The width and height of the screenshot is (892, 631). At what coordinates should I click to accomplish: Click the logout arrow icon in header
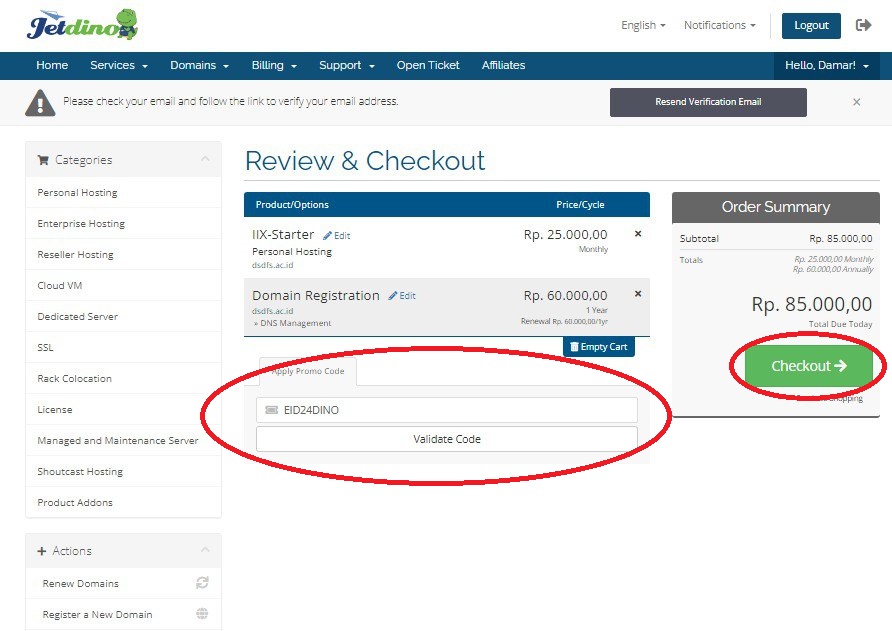point(864,26)
